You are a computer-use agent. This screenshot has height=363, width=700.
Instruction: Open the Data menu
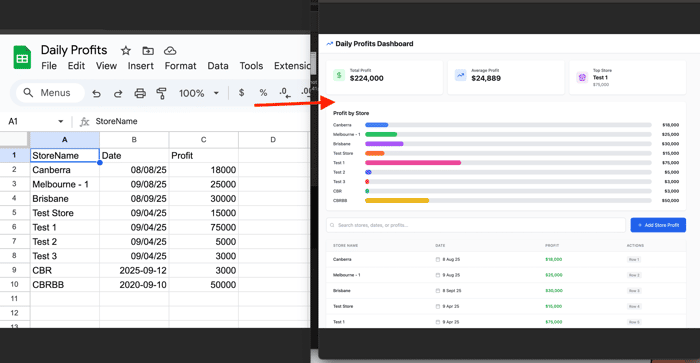click(x=218, y=66)
